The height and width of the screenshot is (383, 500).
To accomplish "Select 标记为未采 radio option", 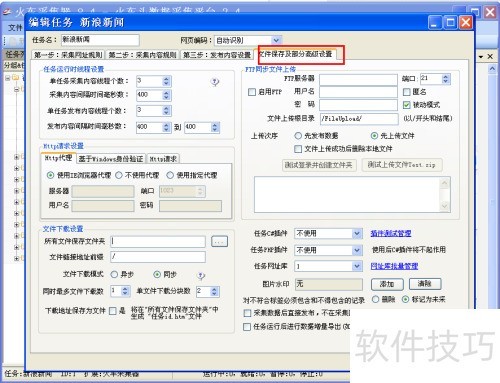I will [405, 299].
